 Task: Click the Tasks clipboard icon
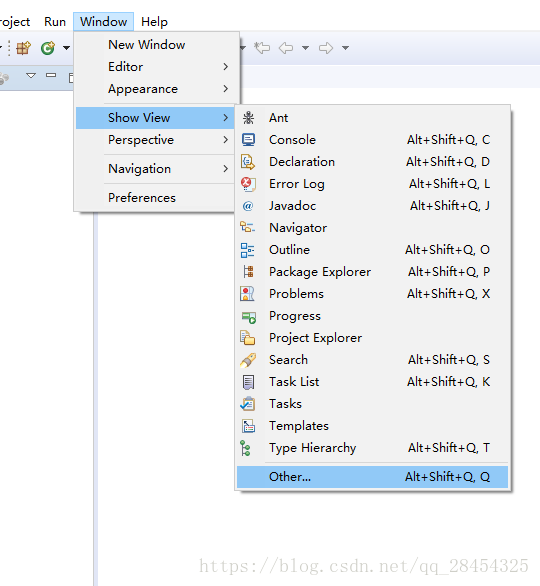(x=248, y=404)
